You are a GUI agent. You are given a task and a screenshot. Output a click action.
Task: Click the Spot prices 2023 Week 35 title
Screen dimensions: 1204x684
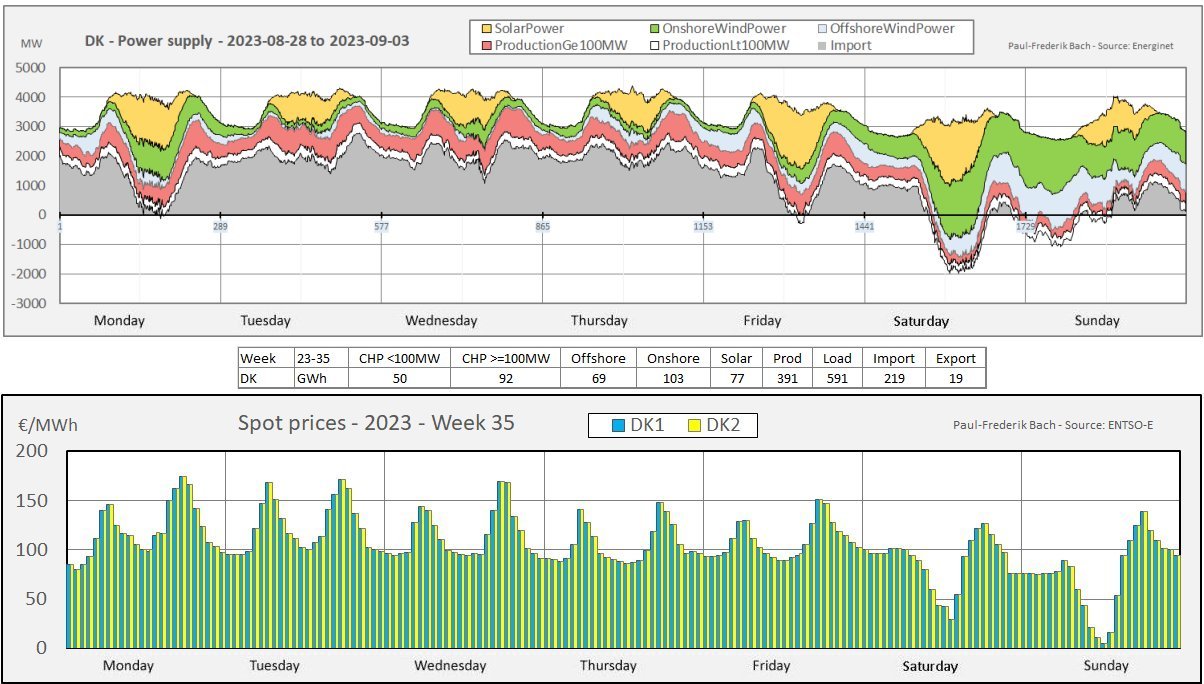[376, 423]
